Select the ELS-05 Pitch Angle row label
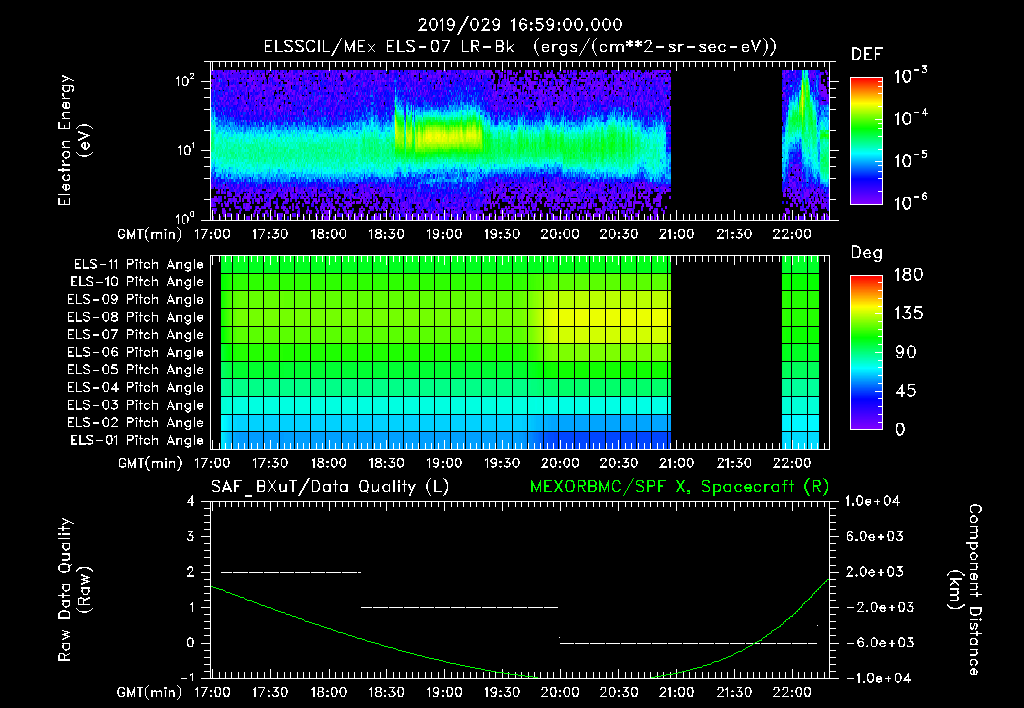 (136, 370)
